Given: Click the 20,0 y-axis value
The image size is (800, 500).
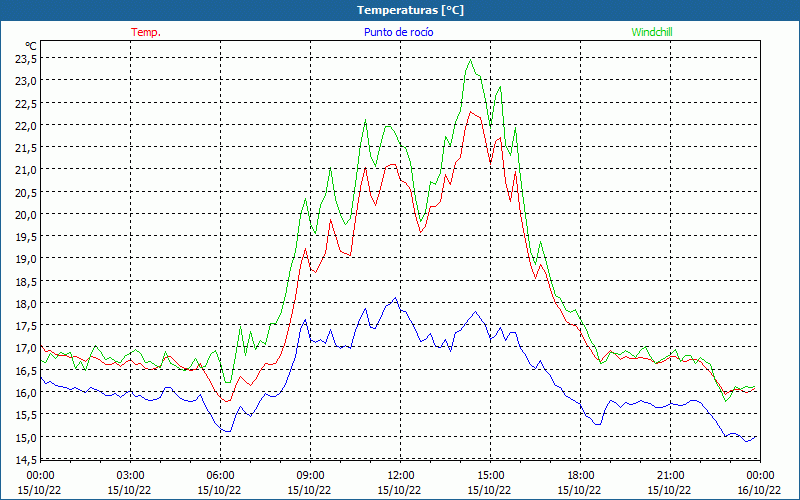Looking at the screenshot, I should point(26,214).
